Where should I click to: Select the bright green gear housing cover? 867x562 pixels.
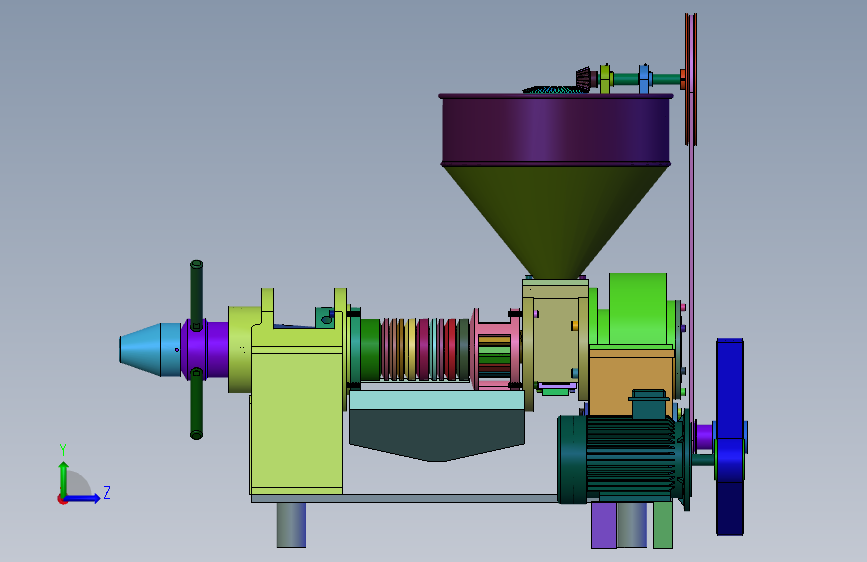pos(638,309)
